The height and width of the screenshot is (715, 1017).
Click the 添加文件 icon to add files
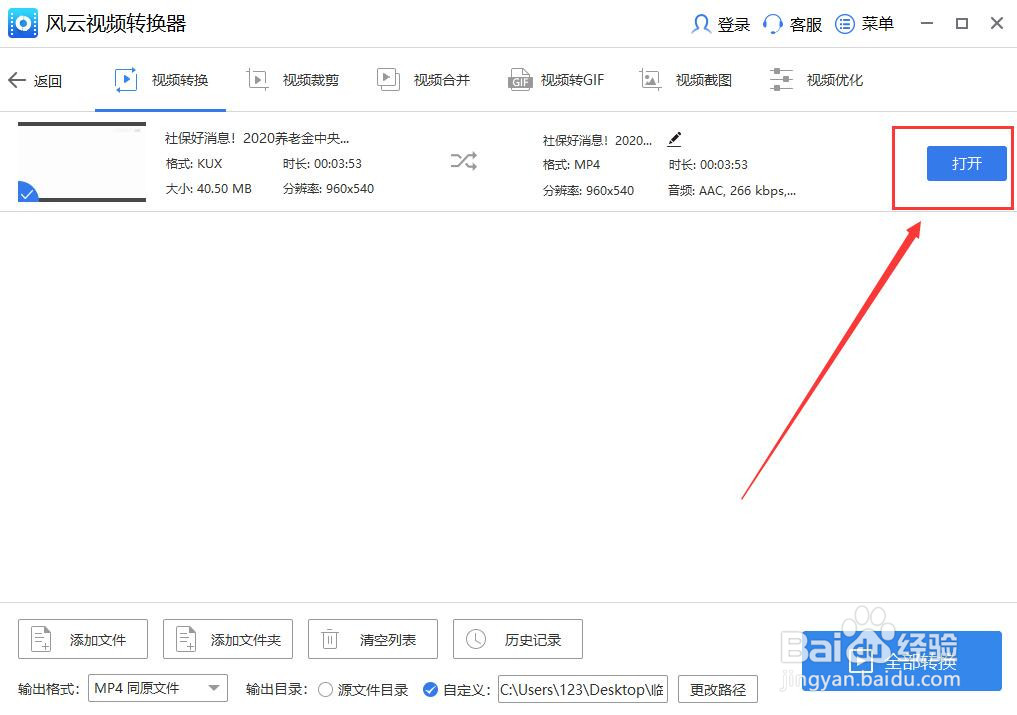[x=41, y=639]
